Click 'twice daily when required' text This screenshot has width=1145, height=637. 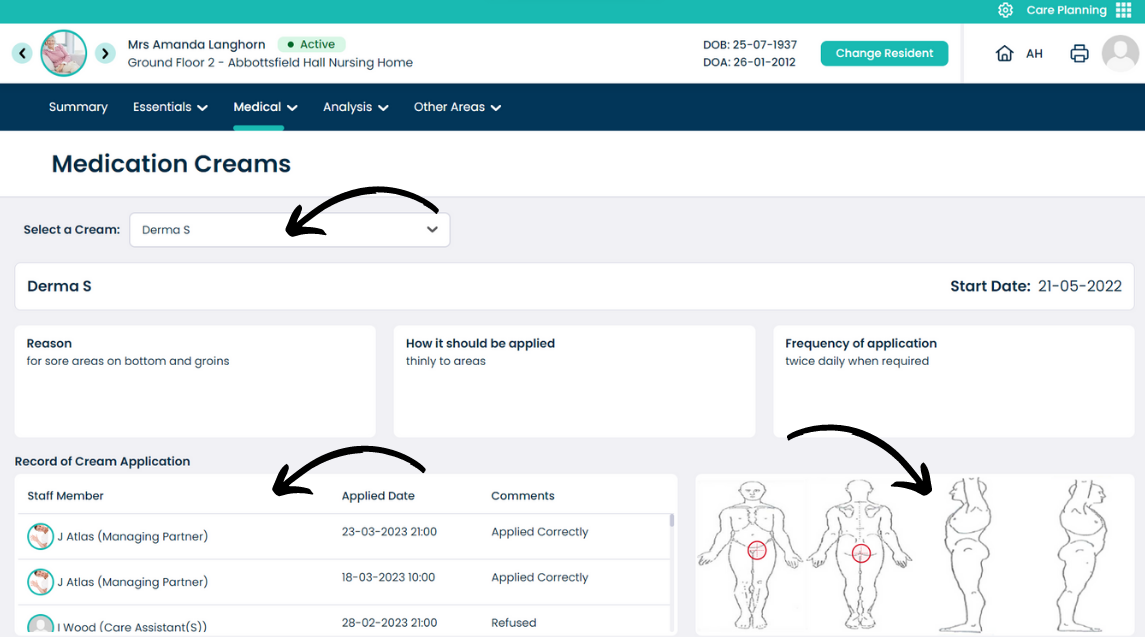857,361
